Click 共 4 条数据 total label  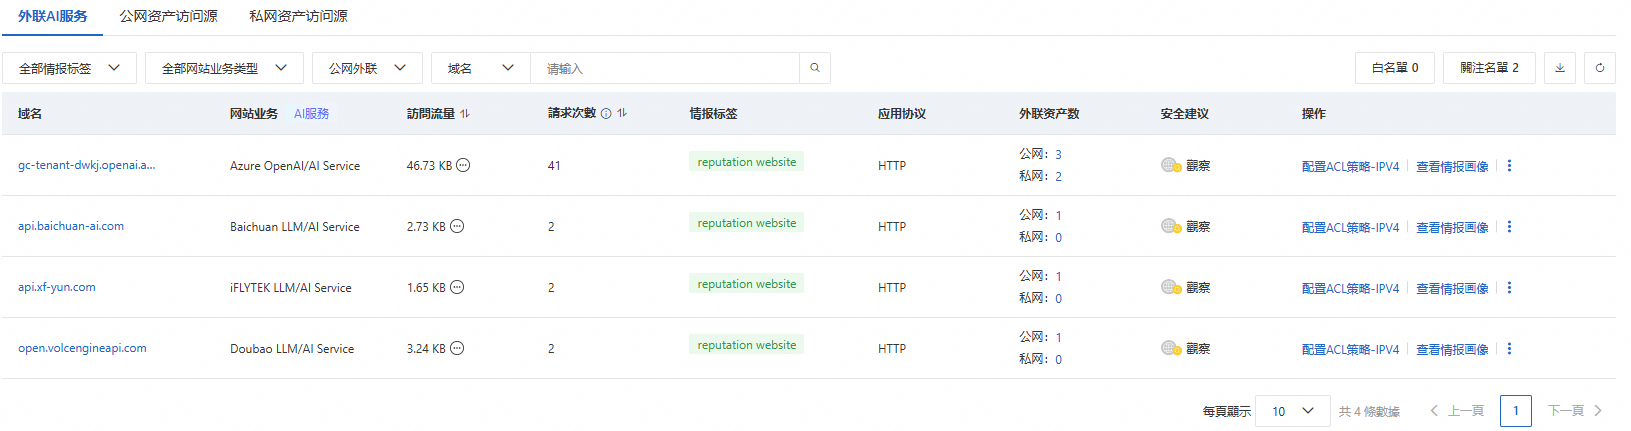[1369, 411]
